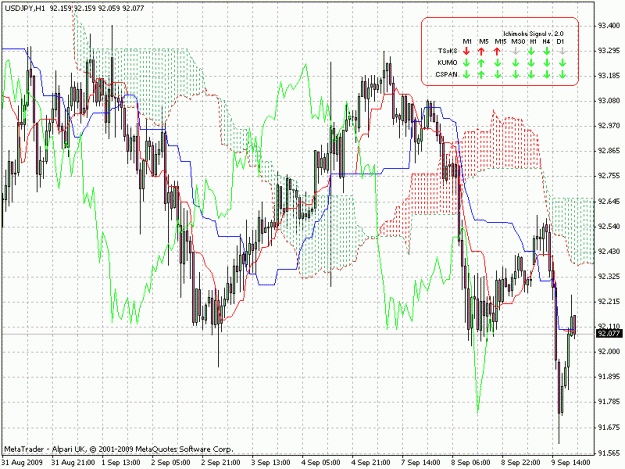Click the red TSxKS up arrow under M5
The width and height of the screenshot is (625, 469).
click(482, 51)
